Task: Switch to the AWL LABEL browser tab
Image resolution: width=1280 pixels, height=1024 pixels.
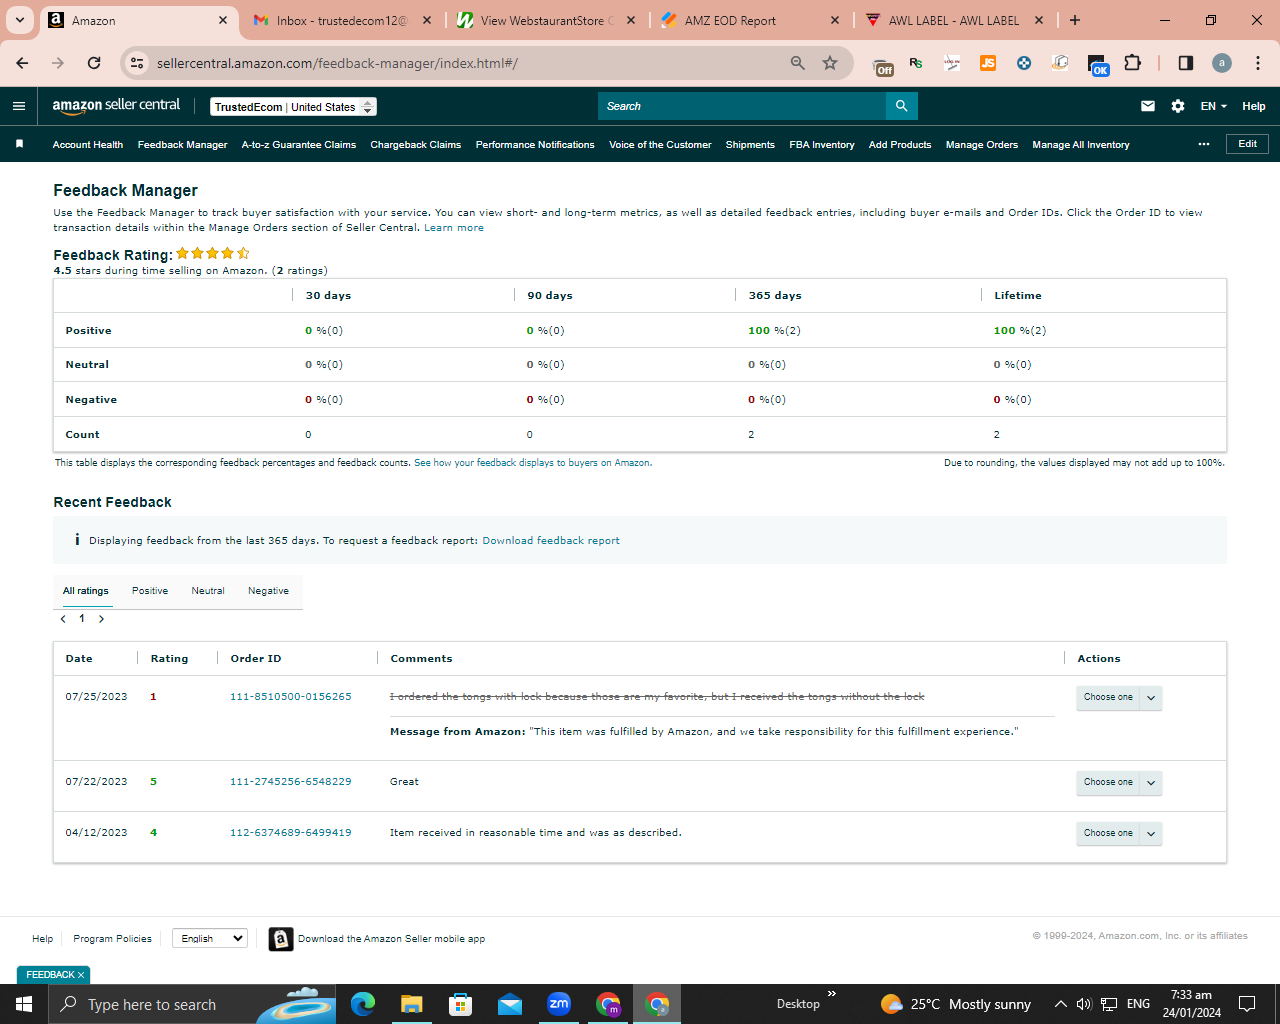Action: tap(954, 20)
